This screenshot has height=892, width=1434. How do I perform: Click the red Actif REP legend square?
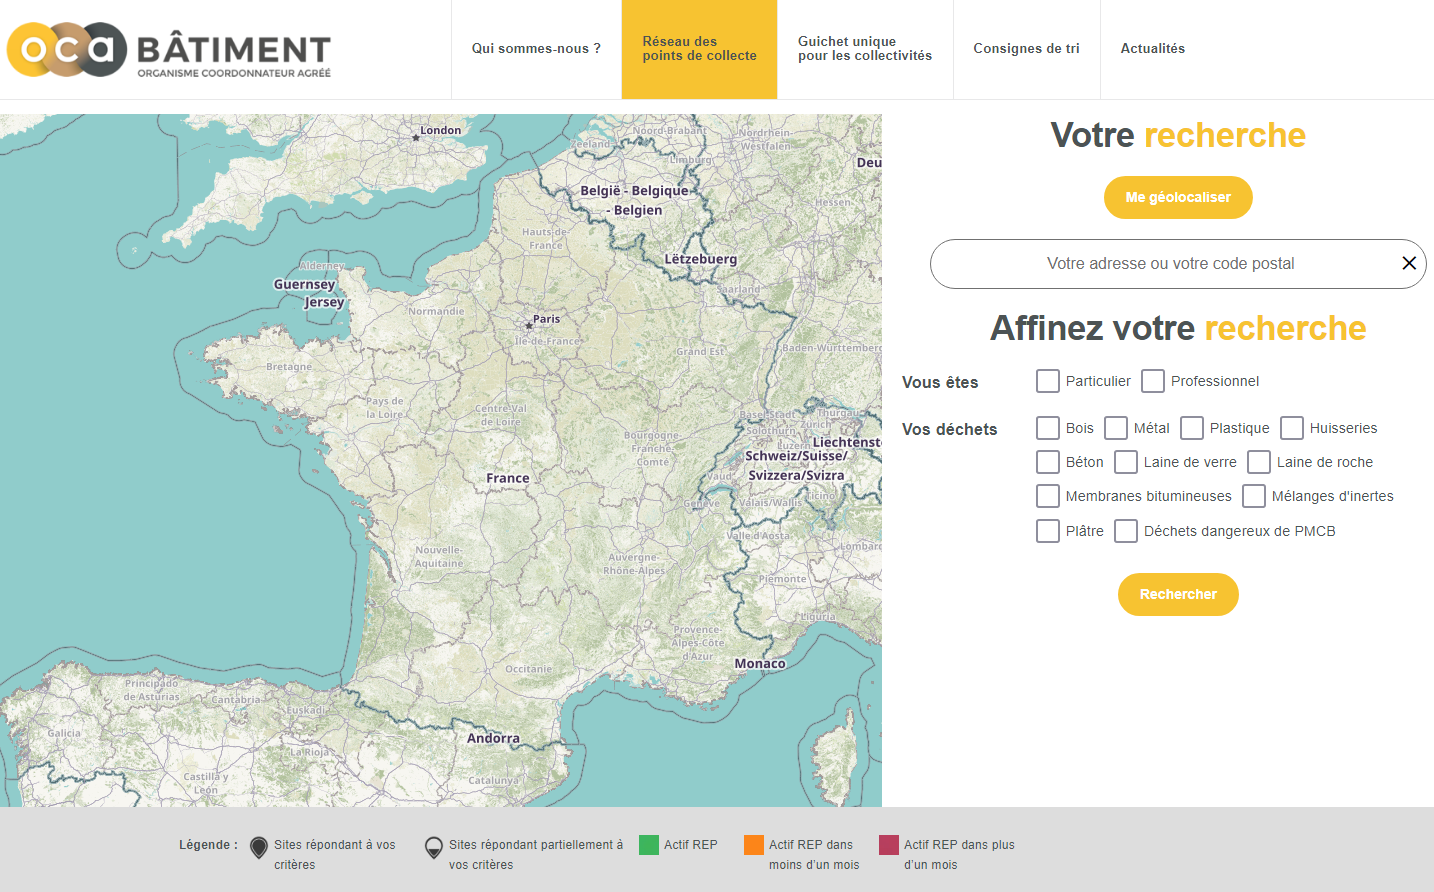[889, 845]
